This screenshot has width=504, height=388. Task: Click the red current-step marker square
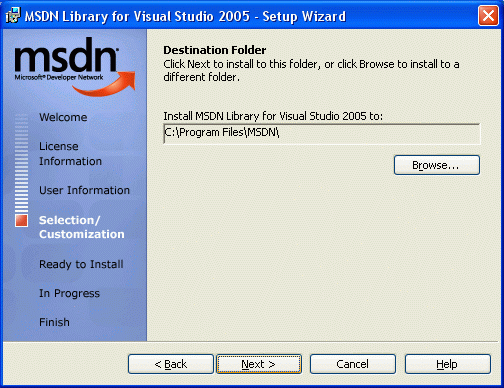21,220
